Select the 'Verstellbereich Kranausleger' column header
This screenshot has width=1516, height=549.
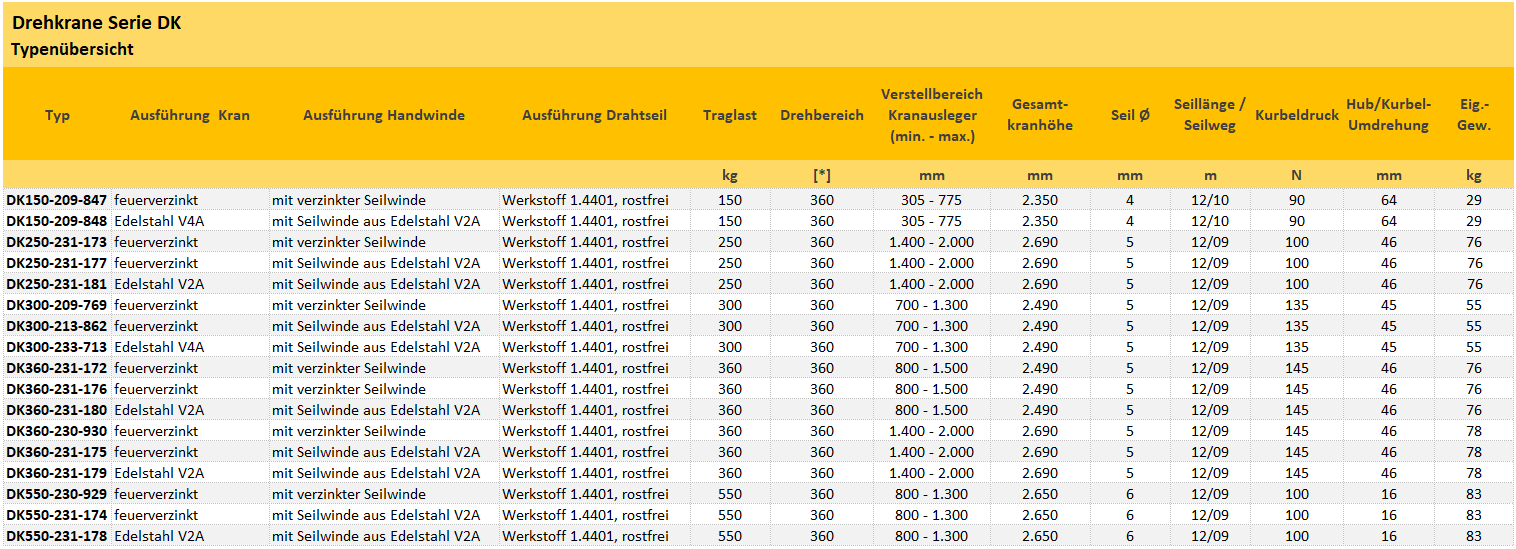coord(932,115)
